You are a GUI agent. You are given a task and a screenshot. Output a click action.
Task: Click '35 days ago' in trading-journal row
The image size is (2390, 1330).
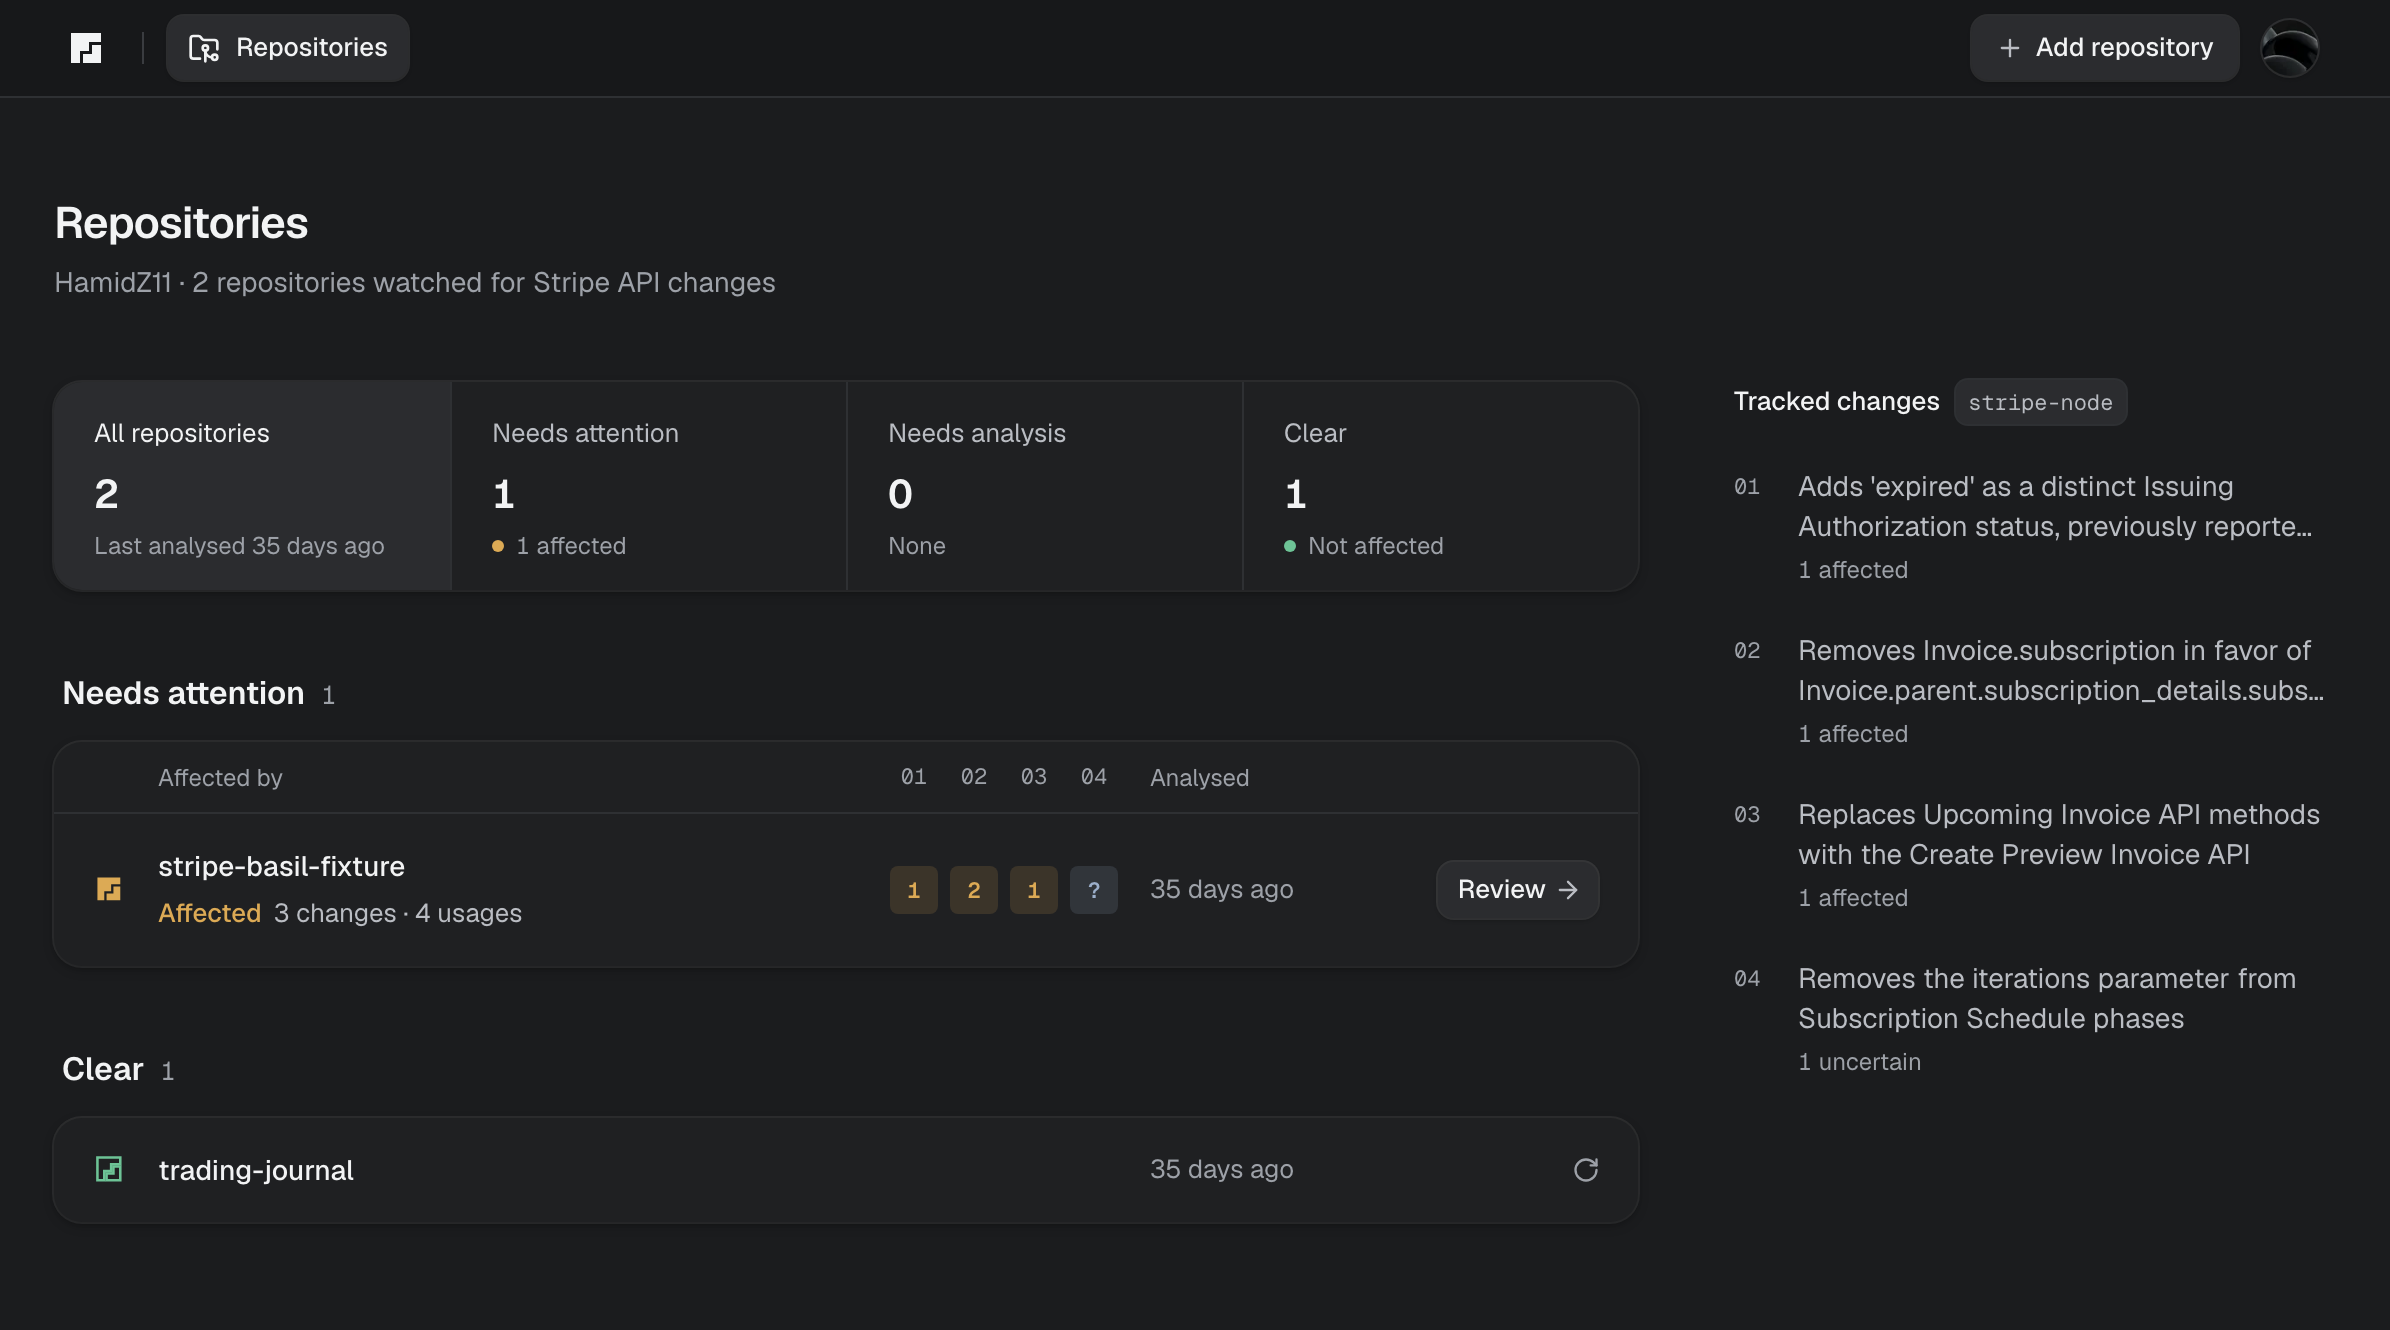coord(1221,1169)
